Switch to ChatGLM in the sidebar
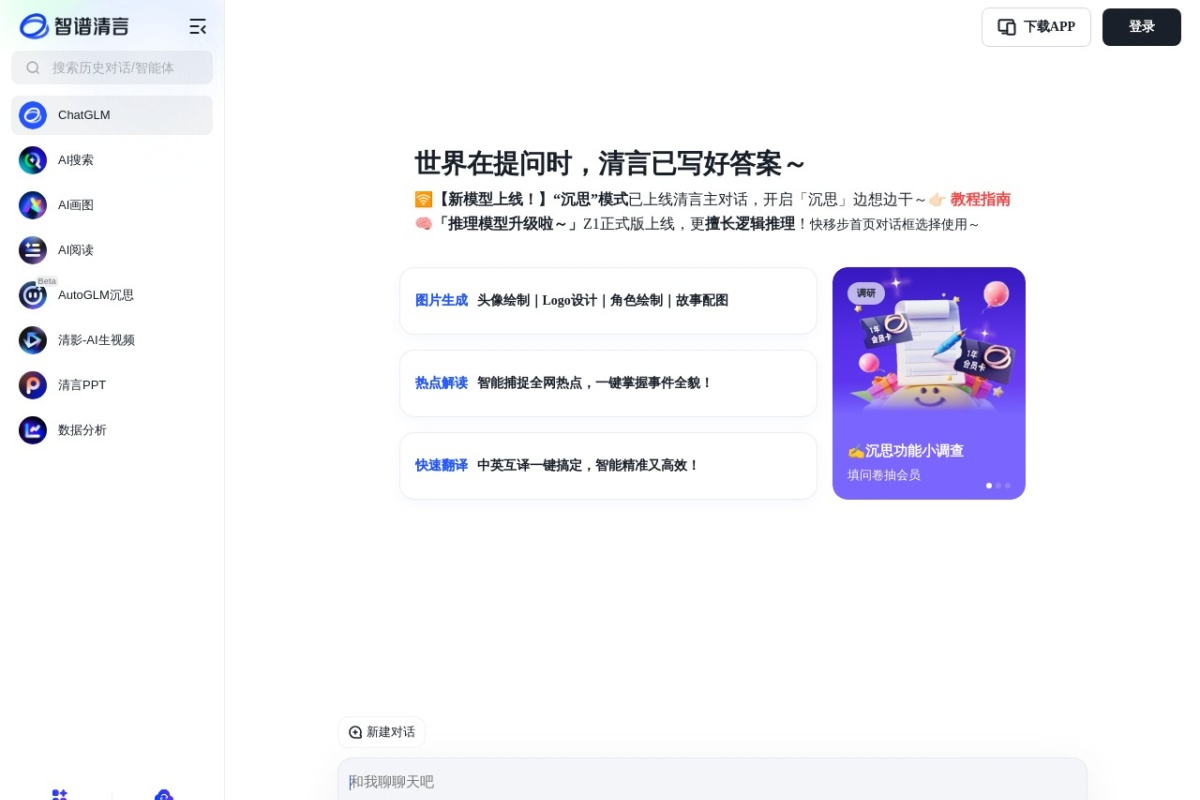 84,115
